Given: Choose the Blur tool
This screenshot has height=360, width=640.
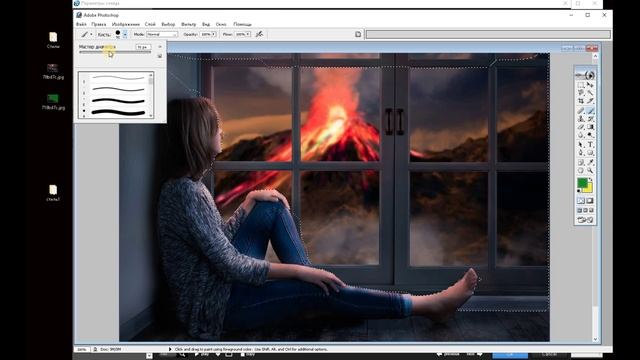Looking at the screenshot, I should click(x=581, y=135).
